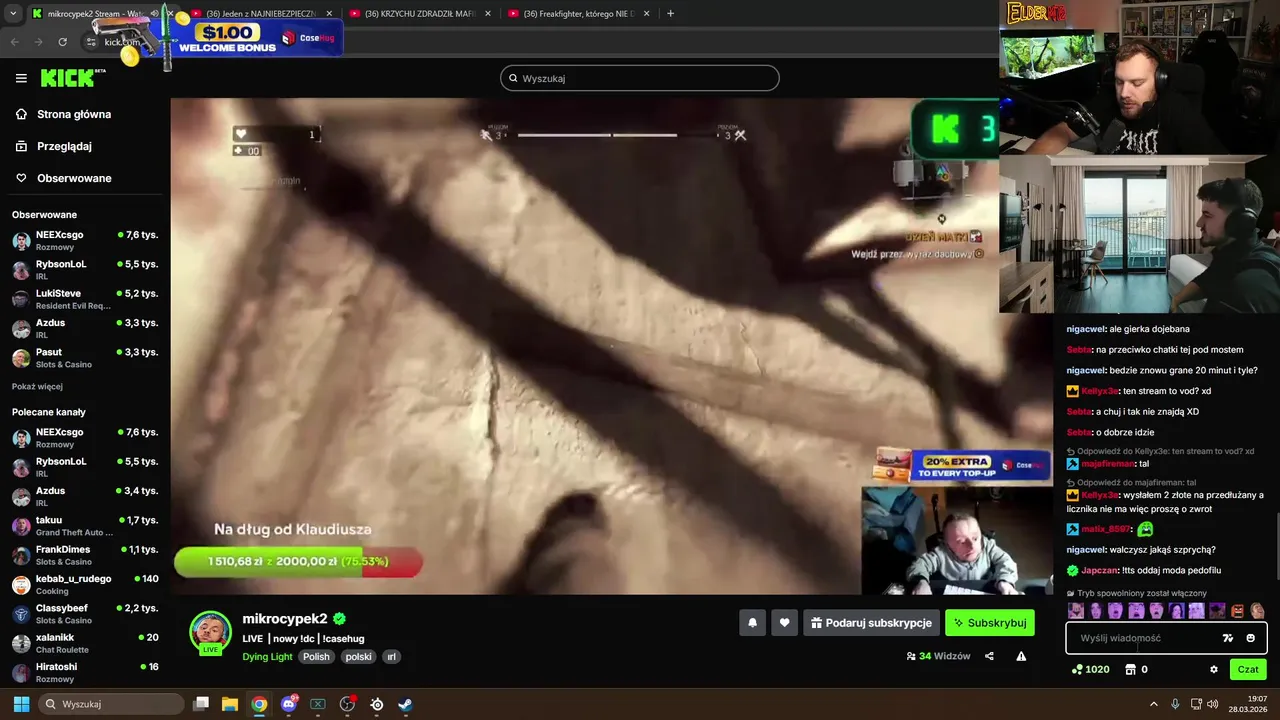
Task: Go back in browser history
Action: [x=14, y=42]
